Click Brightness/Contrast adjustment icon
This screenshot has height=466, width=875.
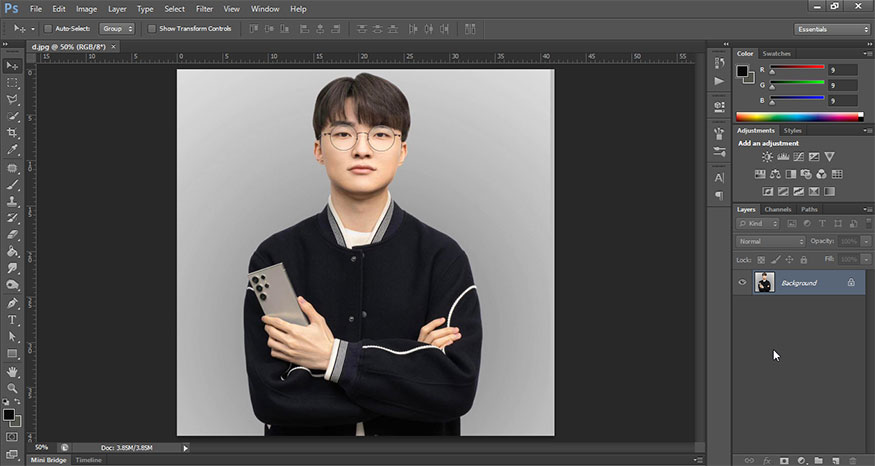pos(767,157)
